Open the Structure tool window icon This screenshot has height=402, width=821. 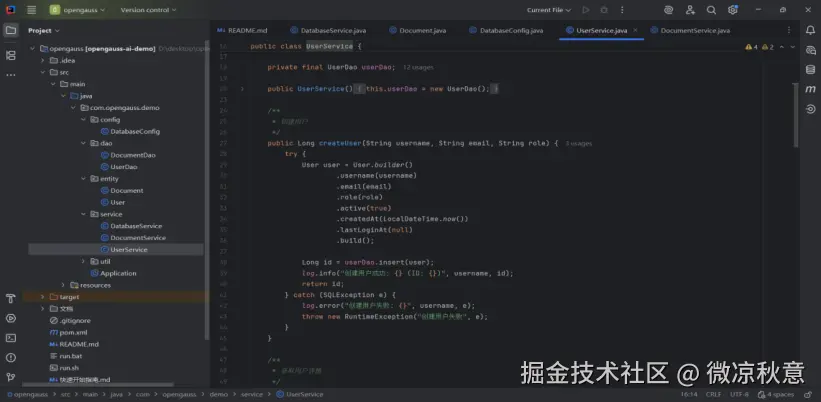(10, 55)
